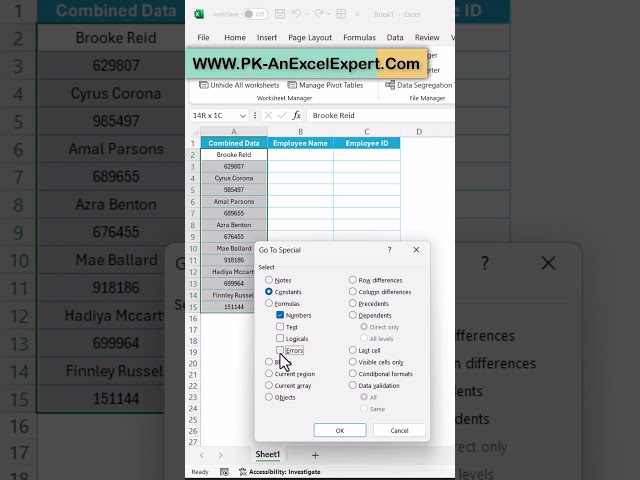
Task: Add a new sheet with plus icon
Action: [x=315, y=455]
